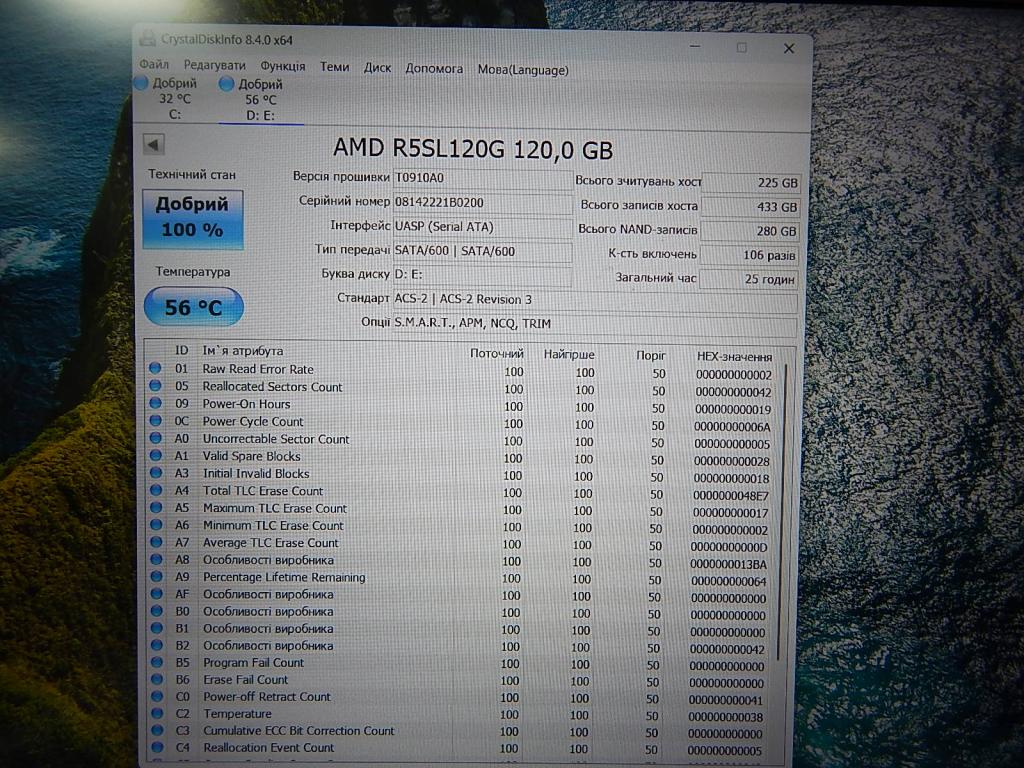Click the Добрий 100 % health status button

pyautogui.click(x=193, y=219)
